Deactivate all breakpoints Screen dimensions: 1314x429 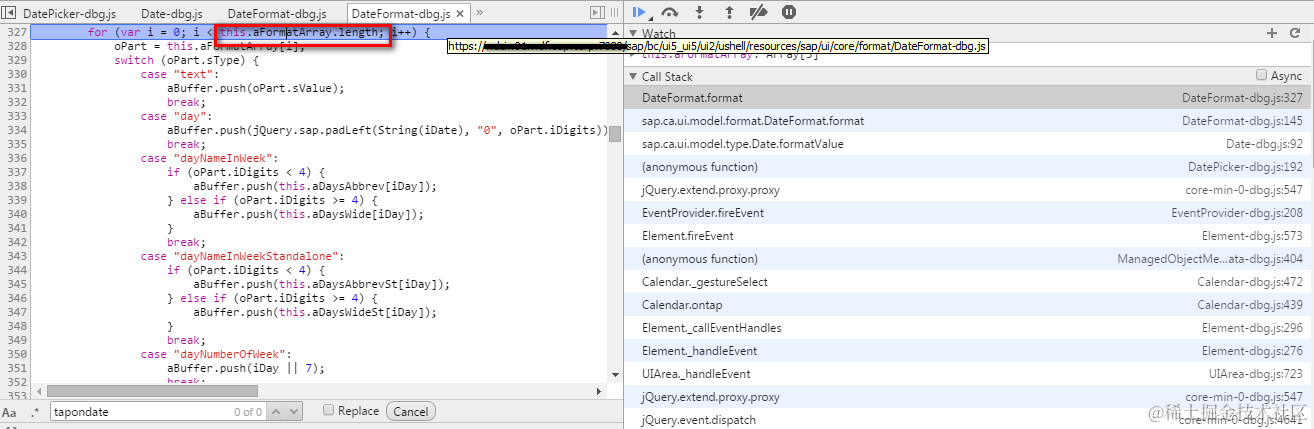[x=758, y=12]
